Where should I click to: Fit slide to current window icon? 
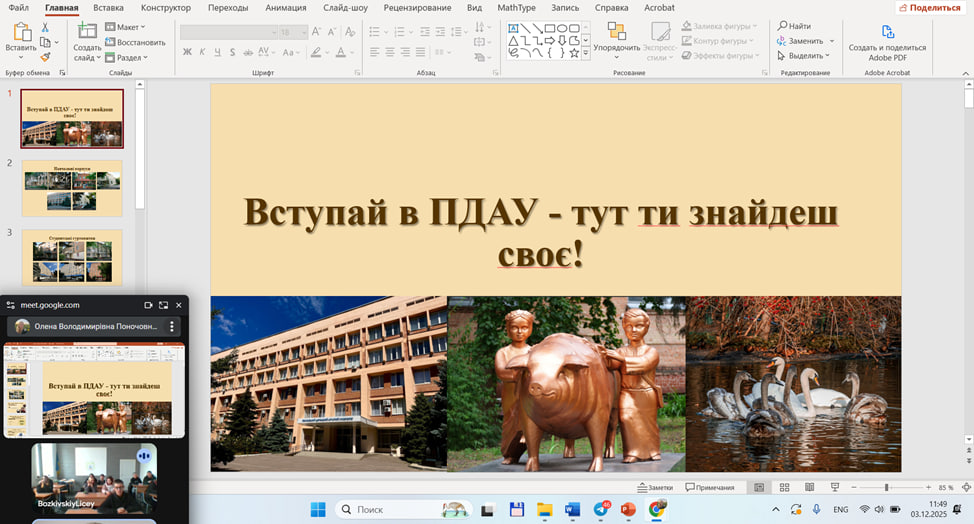tap(965, 487)
